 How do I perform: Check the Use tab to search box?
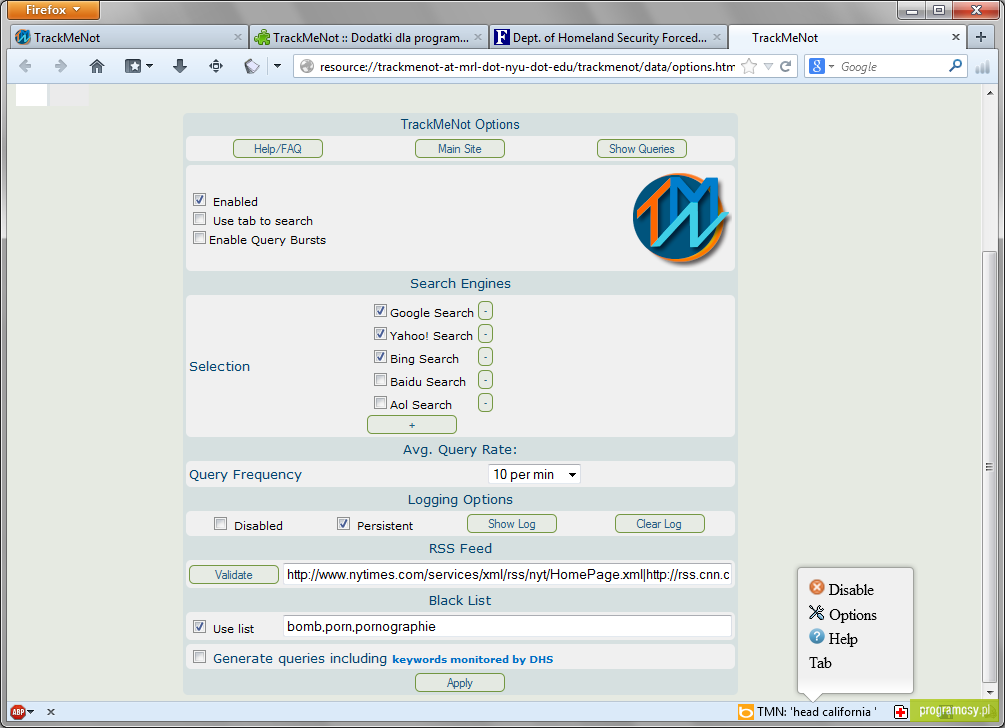coord(199,219)
